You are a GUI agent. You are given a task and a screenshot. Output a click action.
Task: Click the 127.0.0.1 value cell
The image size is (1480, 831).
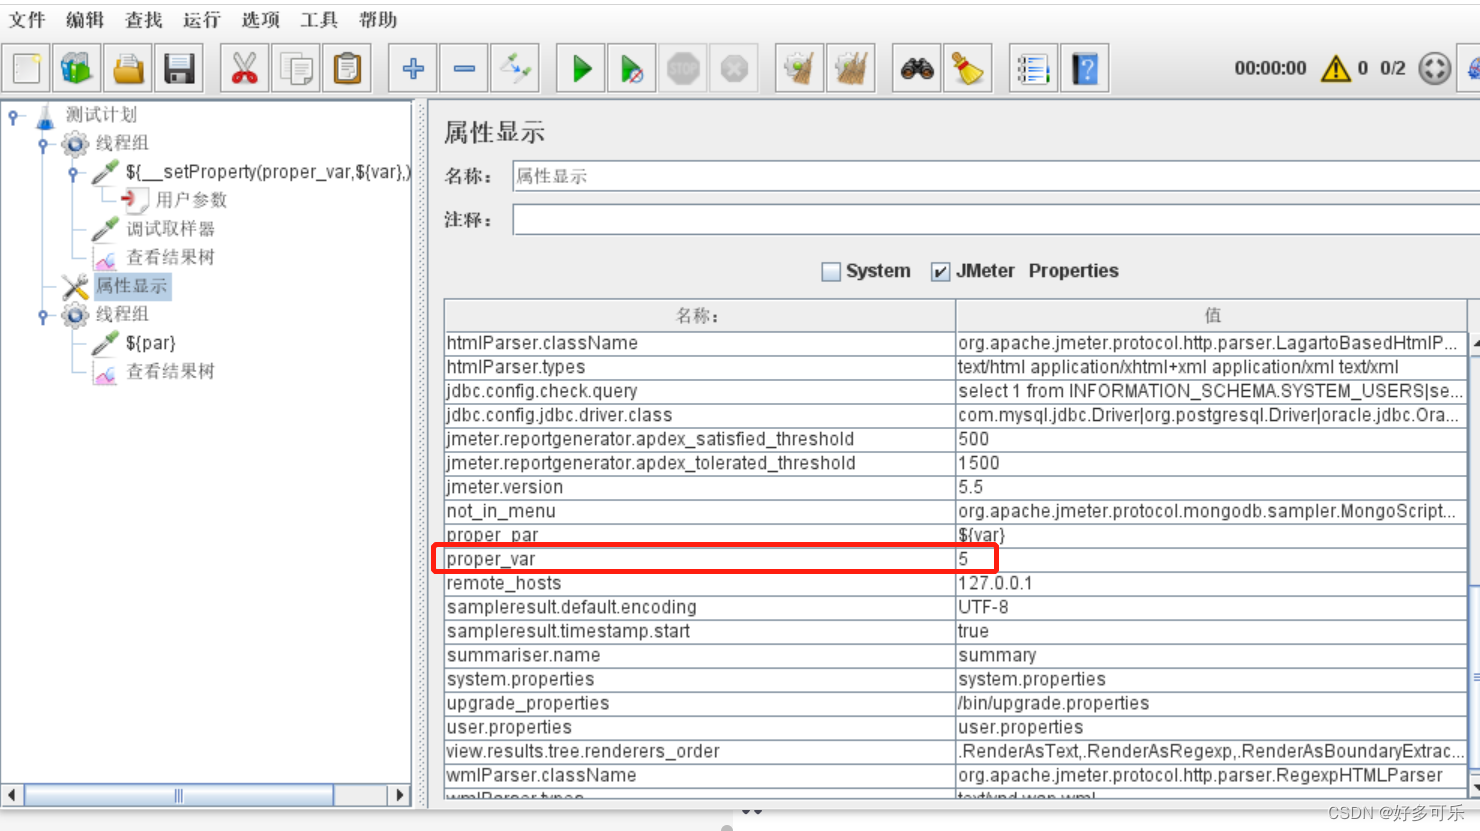[1212, 583]
